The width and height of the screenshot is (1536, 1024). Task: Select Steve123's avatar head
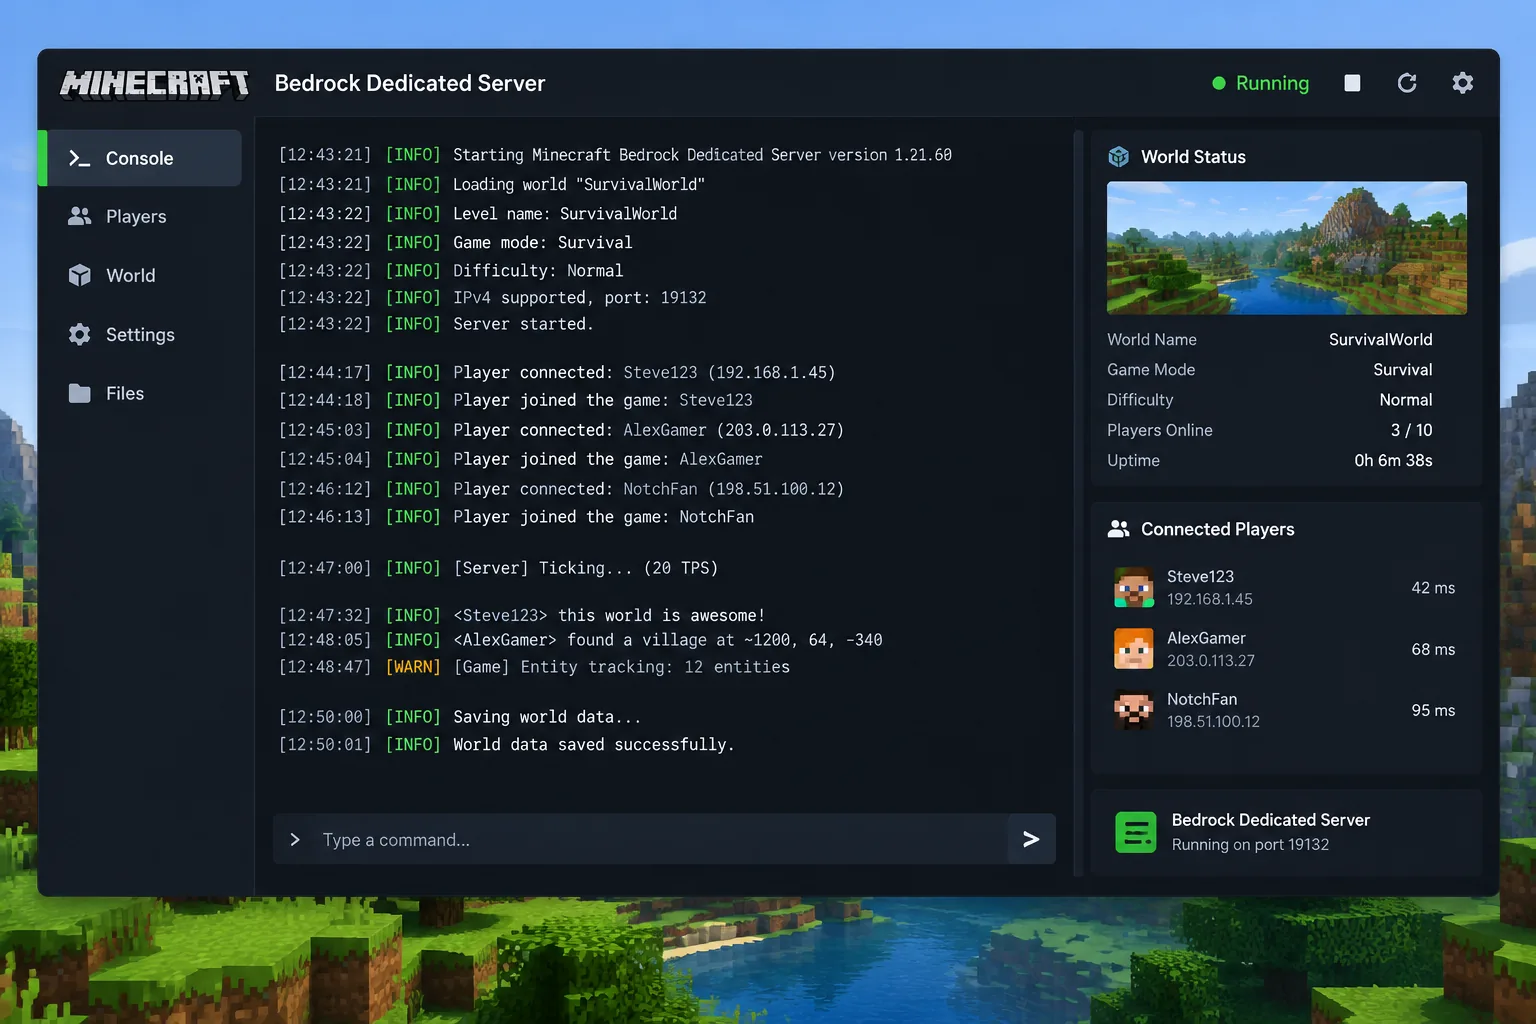coord(1134,588)
